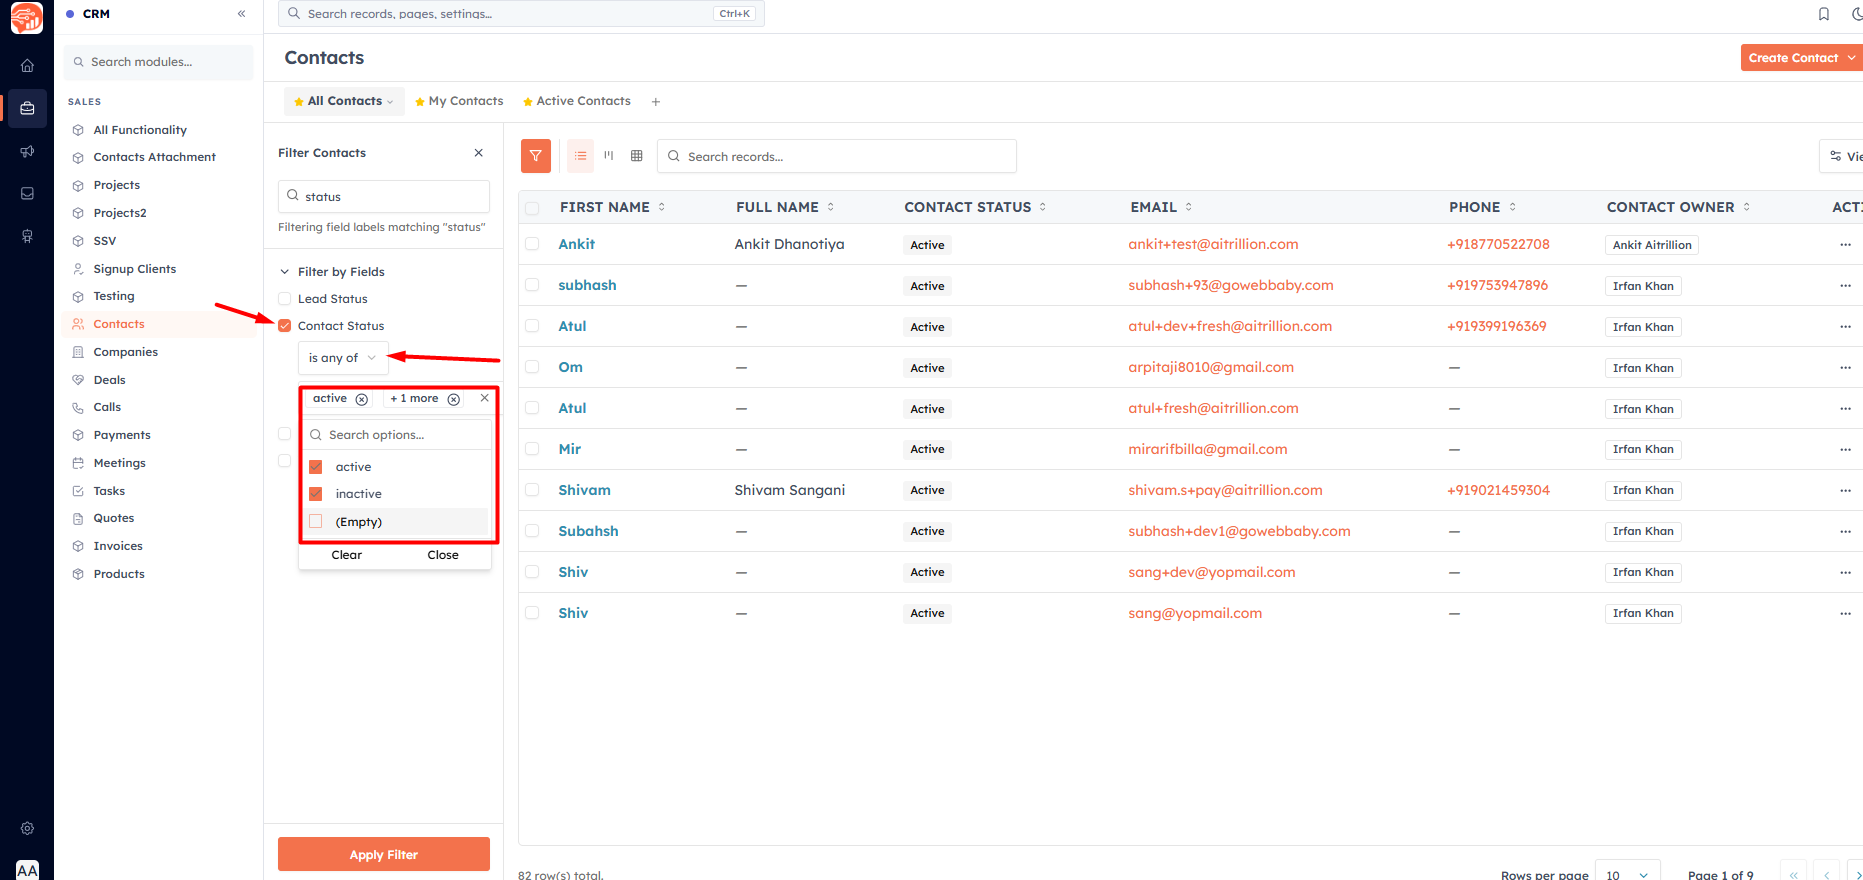Image resolution: width=1863 pixels, height=880 pixels.
Task: Change rows per page dropdown
Action: coord(1627,874)
